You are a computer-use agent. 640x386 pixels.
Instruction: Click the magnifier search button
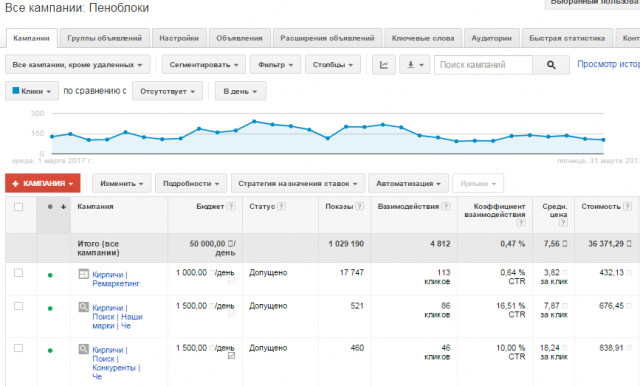[x=551, y=65]
